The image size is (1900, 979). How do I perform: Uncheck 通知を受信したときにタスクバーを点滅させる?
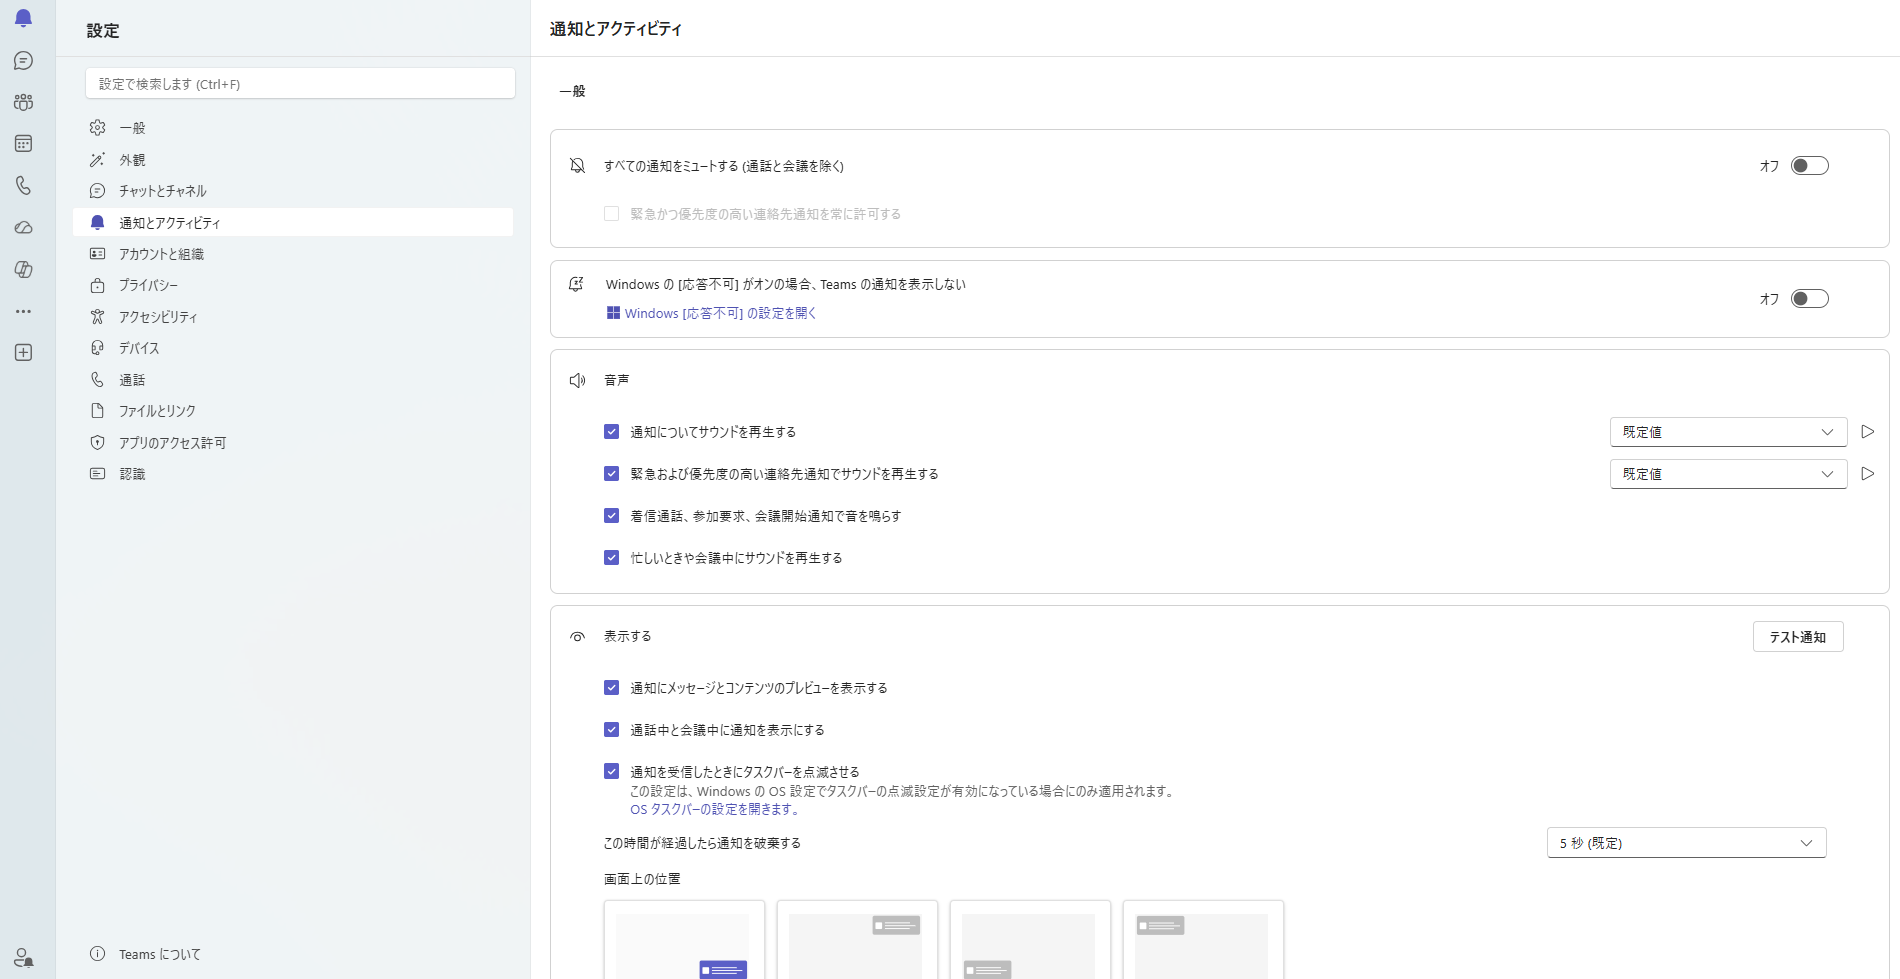pos(611,772)
